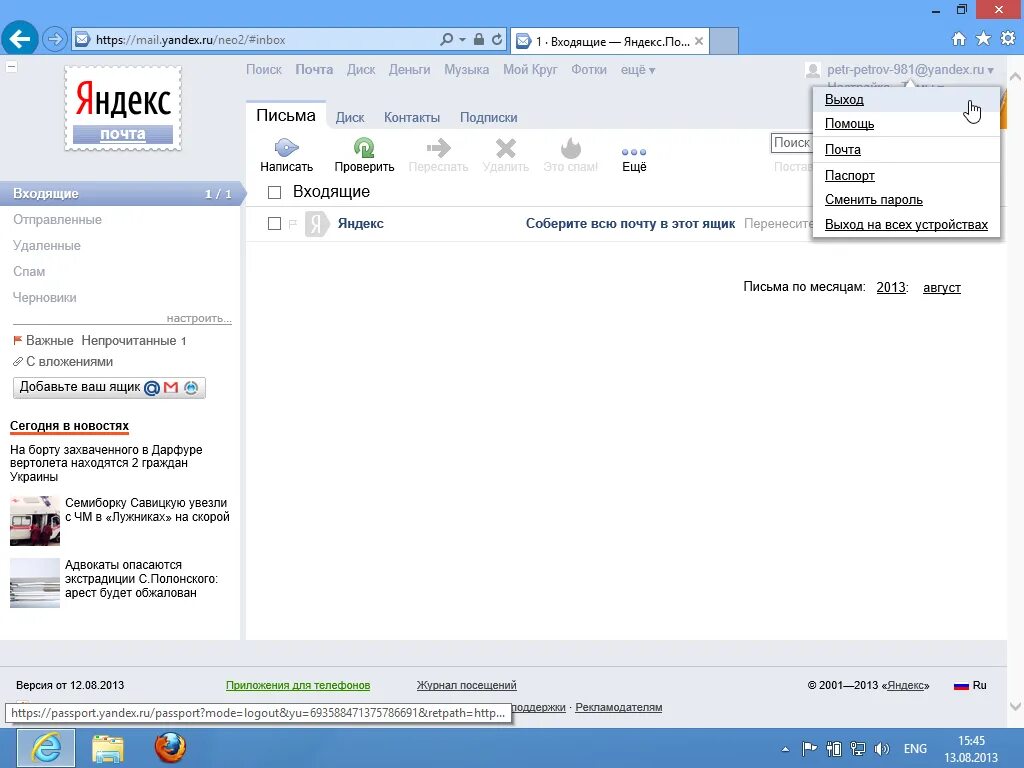Viewport: 1024px width, 768px height.
Task: Click the new blank browser tab button
Action: [724, 41]
